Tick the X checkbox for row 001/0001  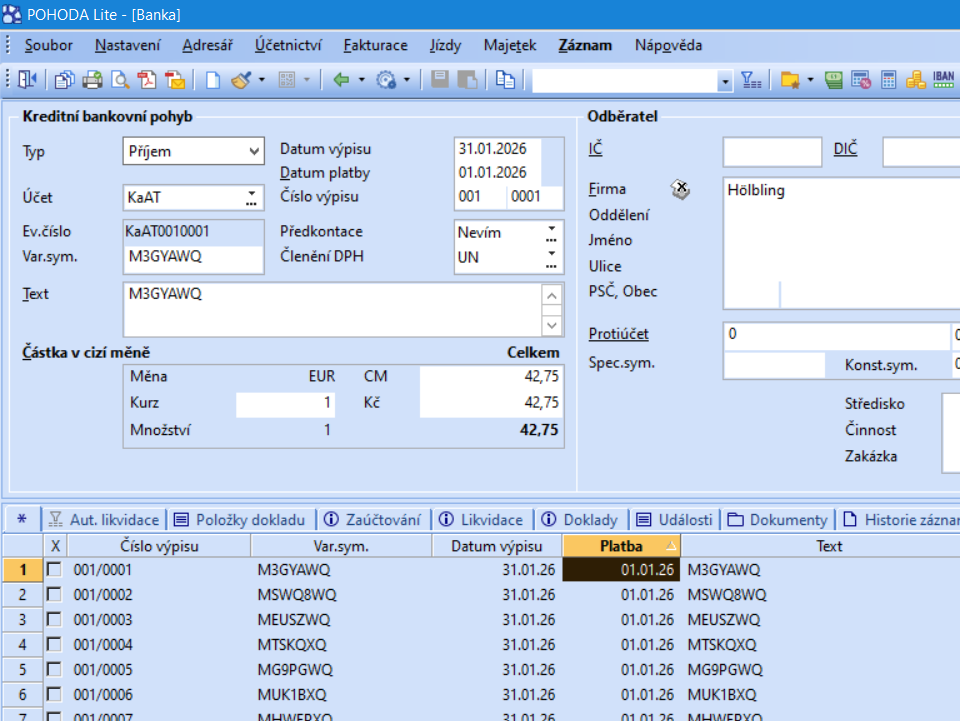pos(55,569)
